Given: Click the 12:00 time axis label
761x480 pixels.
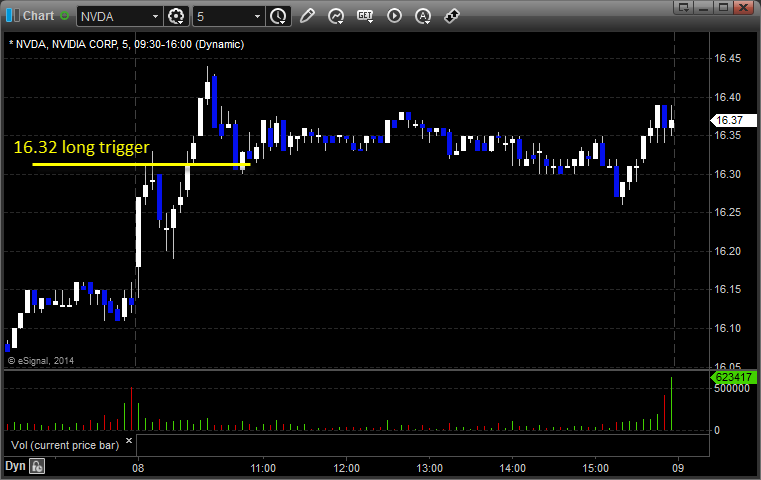Looking at the screenshot, I should [347, 468].
